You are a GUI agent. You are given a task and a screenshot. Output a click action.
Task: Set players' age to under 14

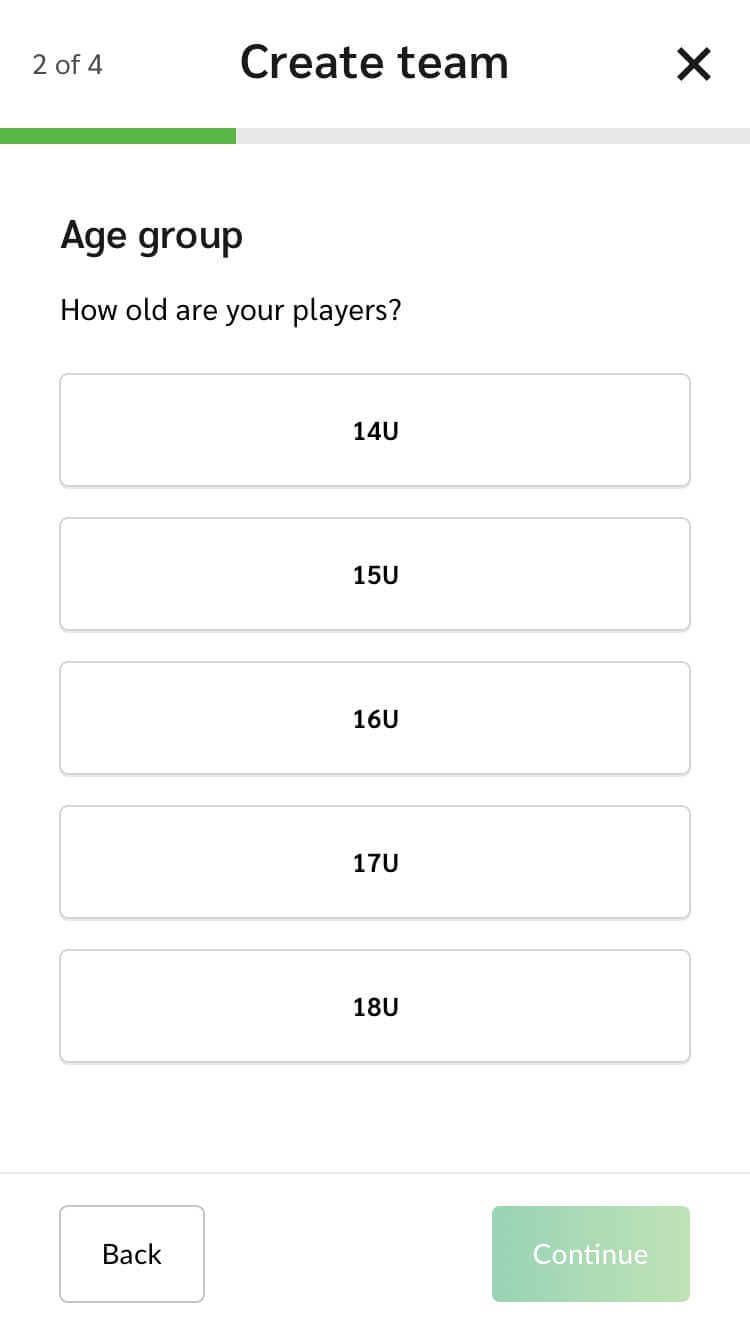point(375,431)
